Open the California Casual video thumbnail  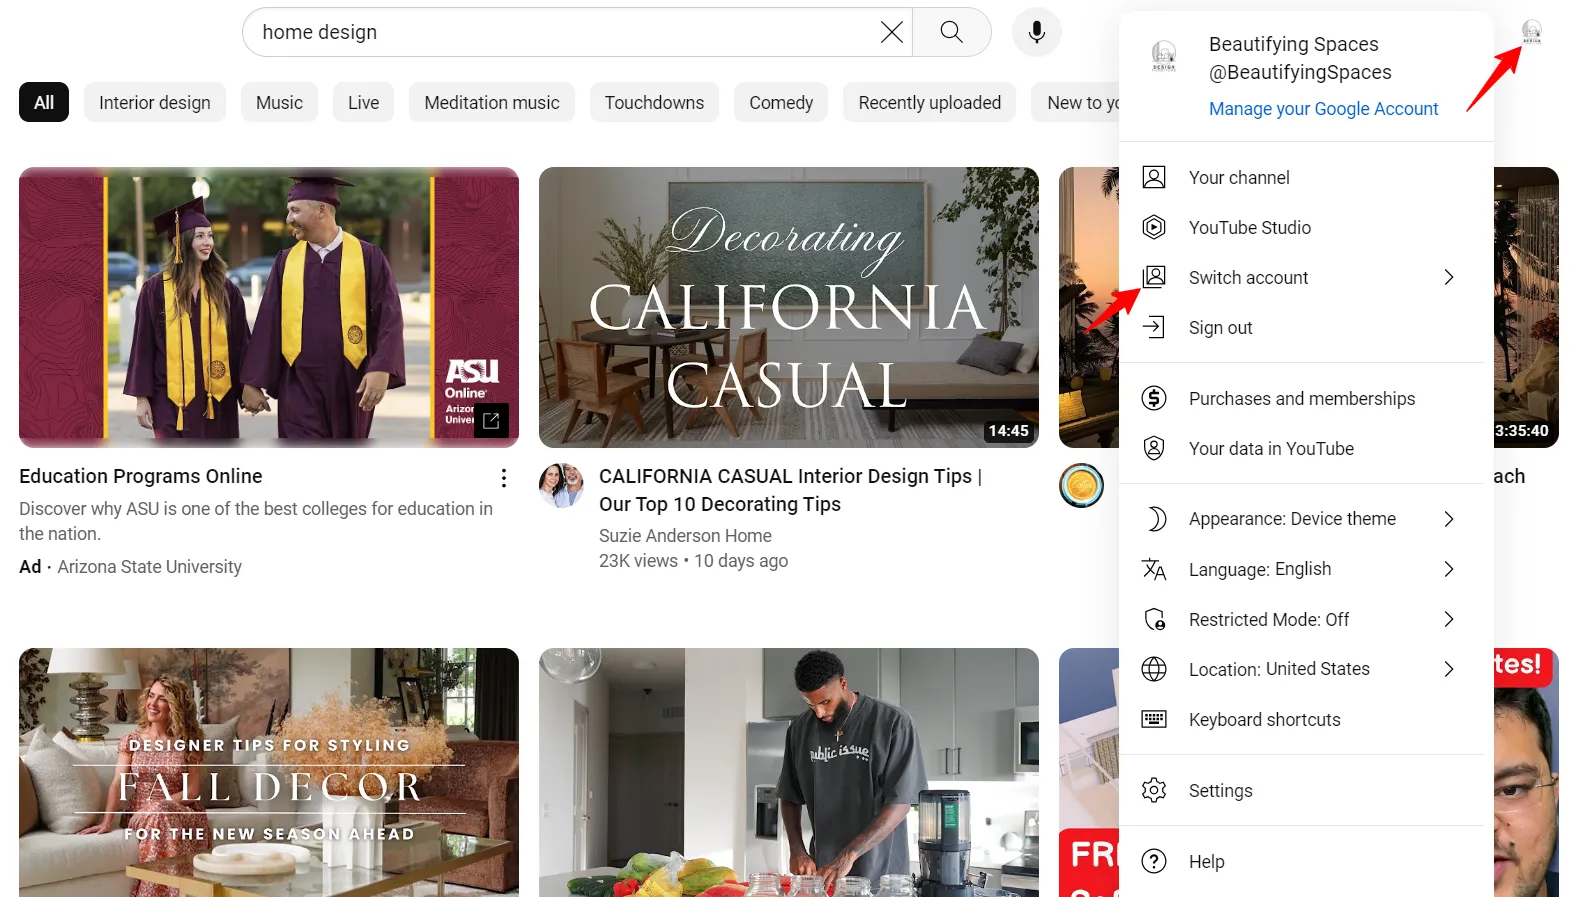point(788,307)
